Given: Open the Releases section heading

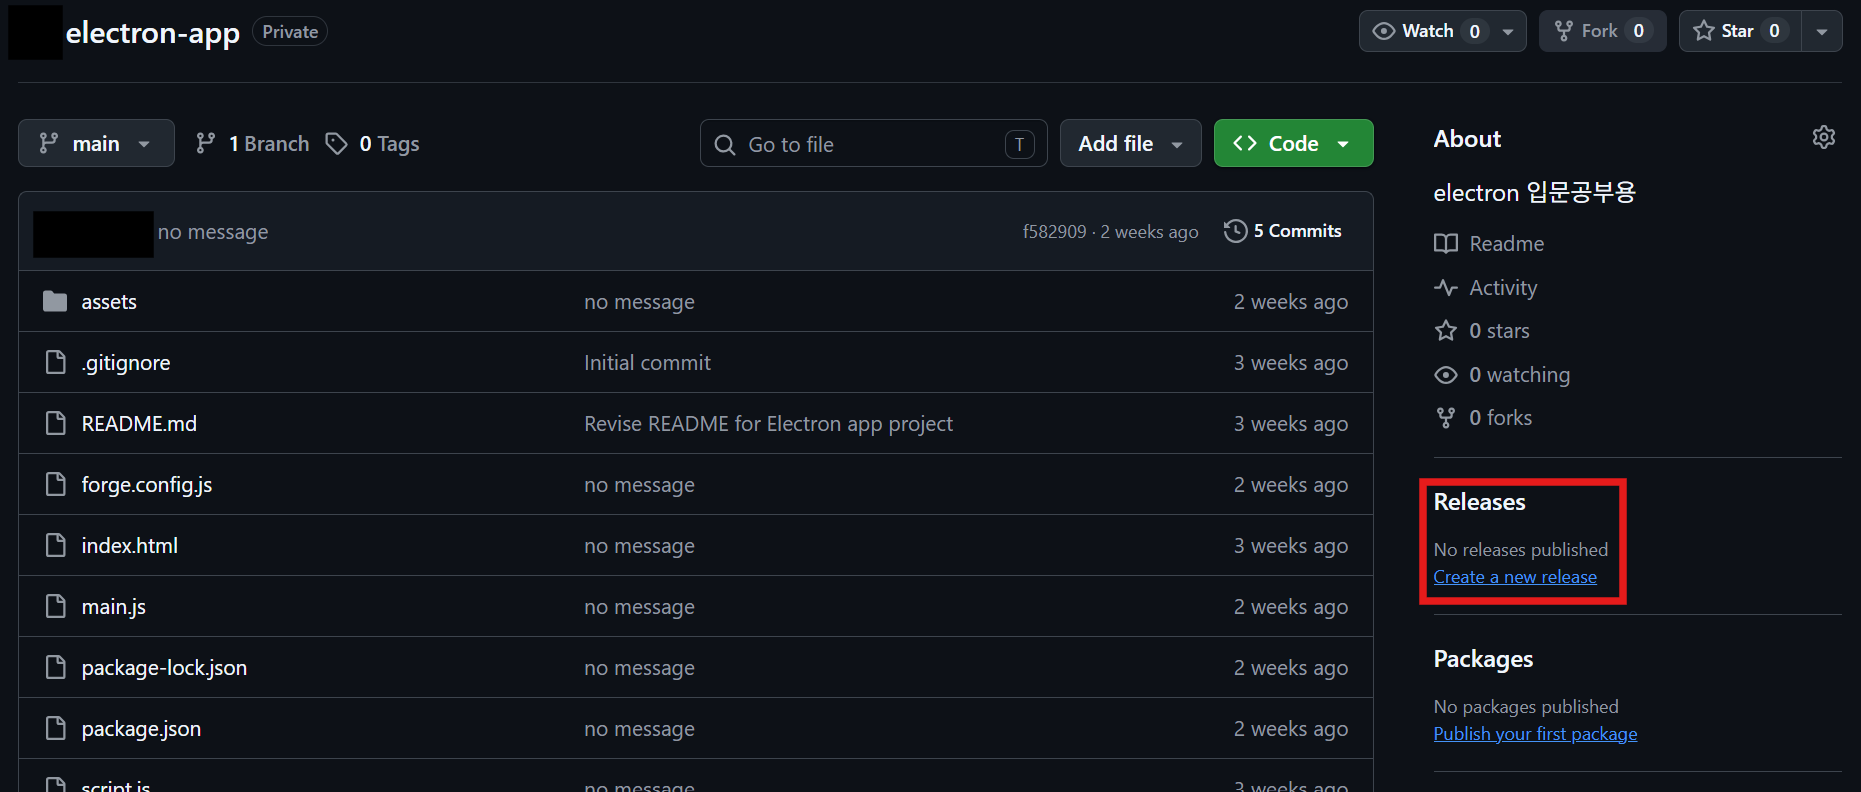Looking at the screenshot, I should (1479, 502).
